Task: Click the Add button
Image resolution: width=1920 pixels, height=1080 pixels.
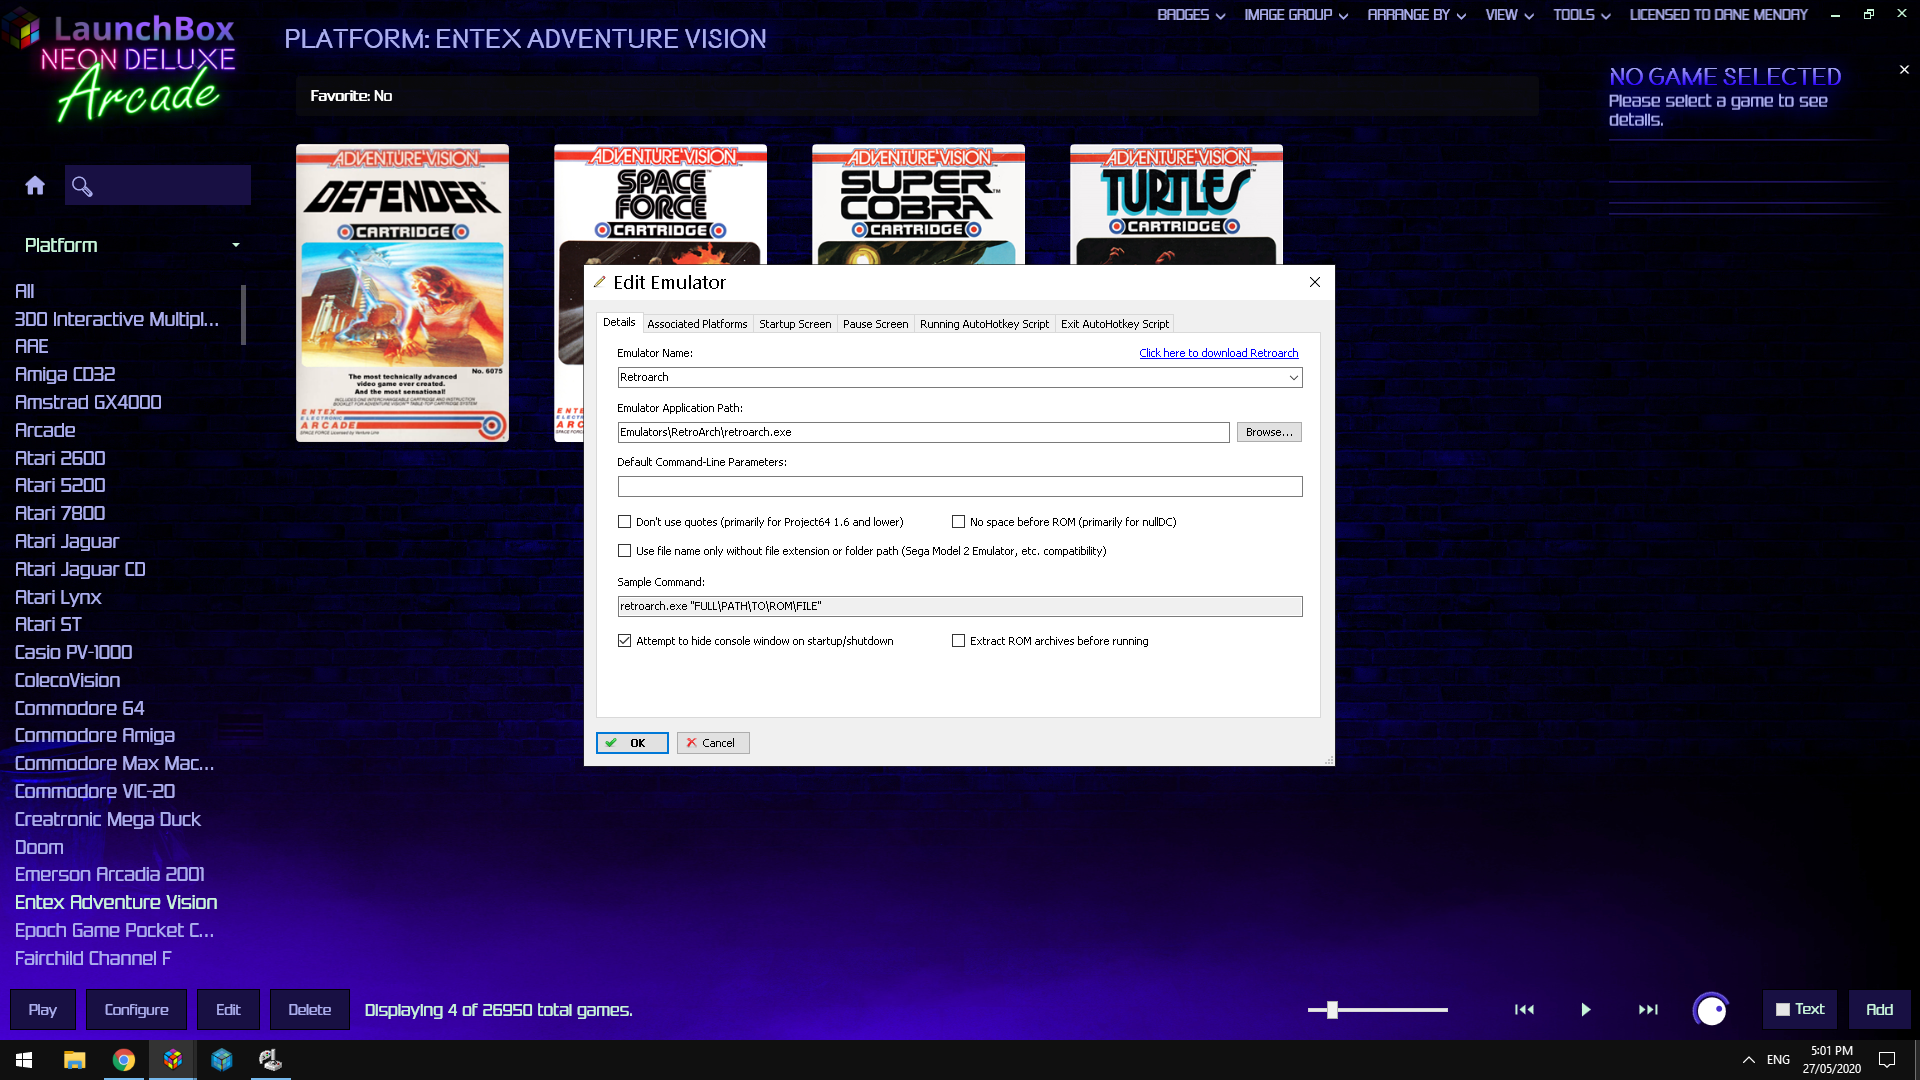Action: point(1880,1010)
